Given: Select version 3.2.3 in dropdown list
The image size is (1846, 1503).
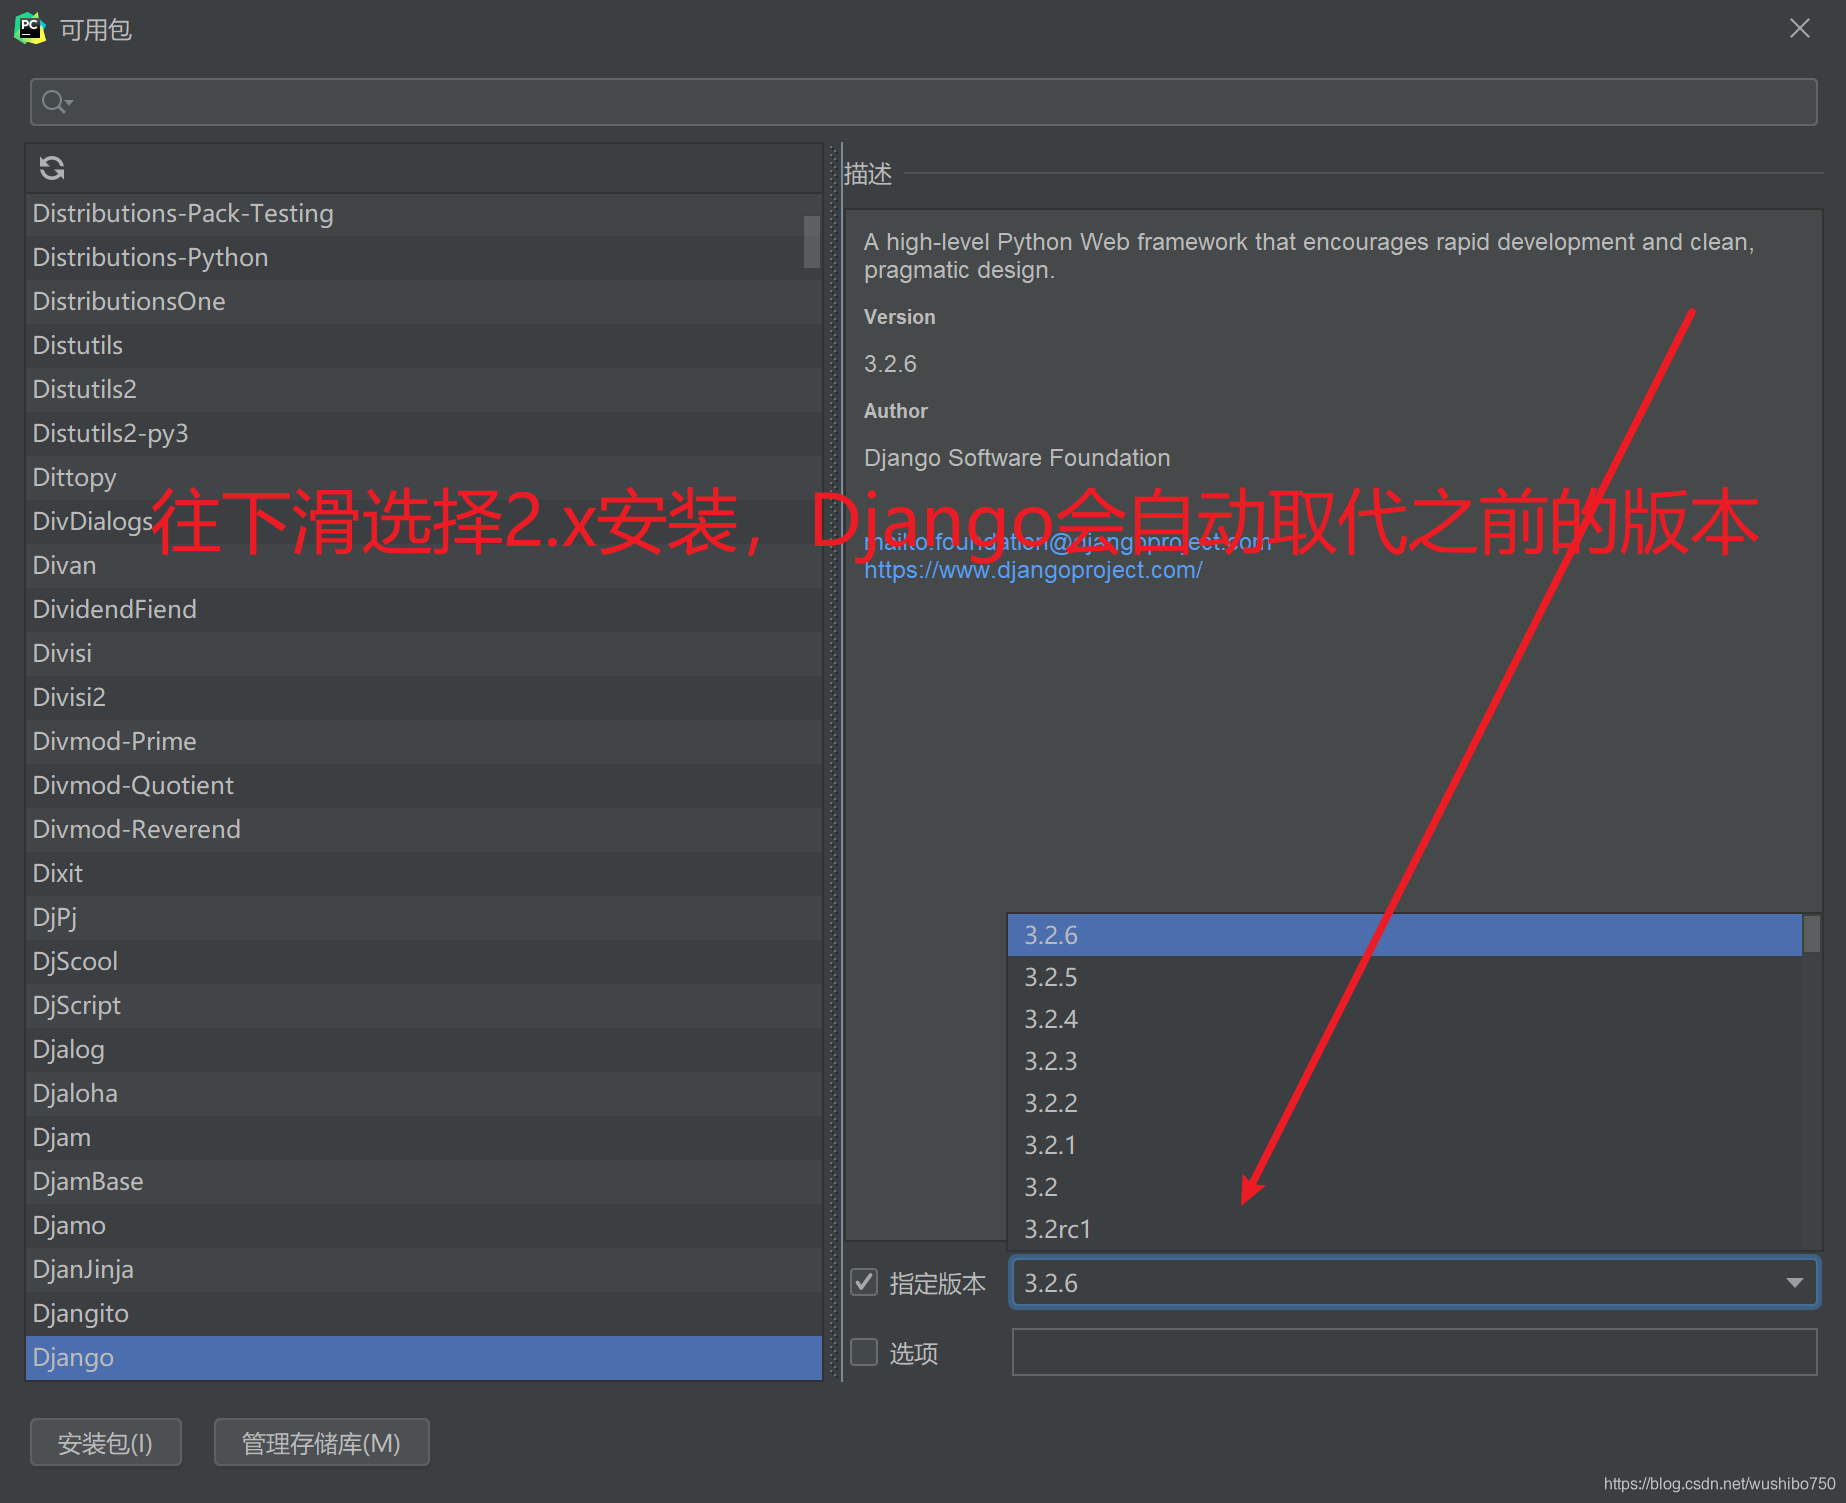Looking at the screenshot, I should (x=1404, y=1061).
